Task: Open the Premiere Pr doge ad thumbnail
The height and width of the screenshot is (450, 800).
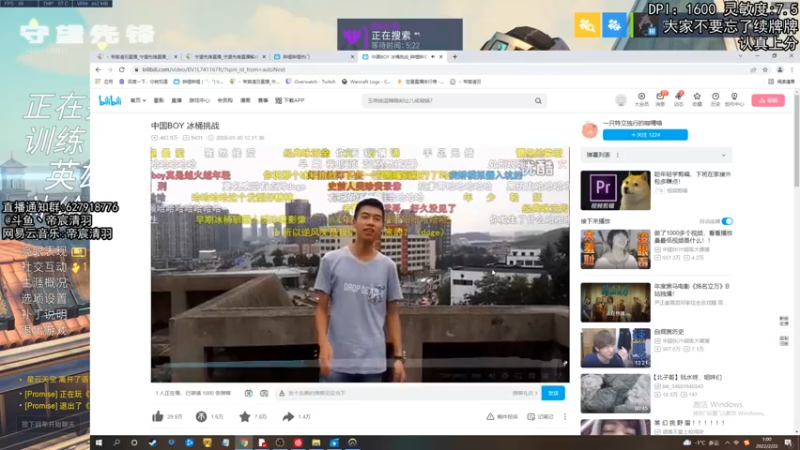Action: [615, 190]
